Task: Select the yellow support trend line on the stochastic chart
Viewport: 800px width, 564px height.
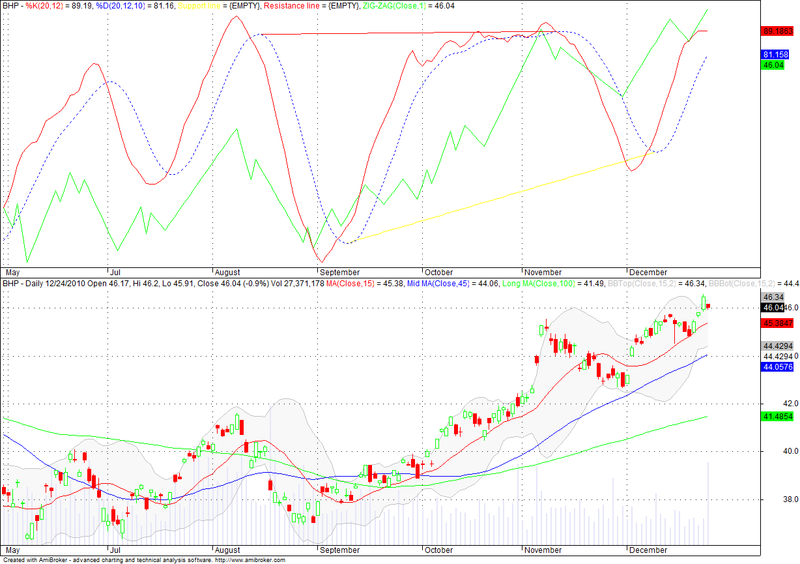Action: point(500,197)
